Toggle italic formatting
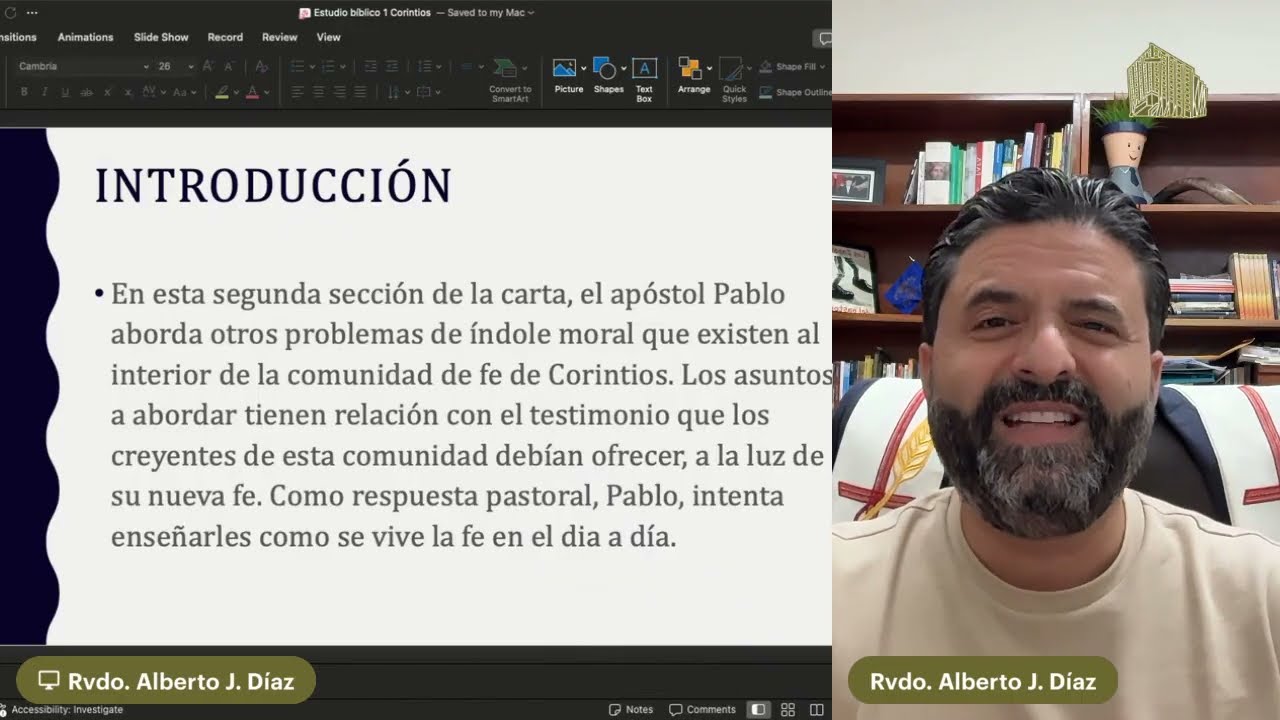 (45, 92)
